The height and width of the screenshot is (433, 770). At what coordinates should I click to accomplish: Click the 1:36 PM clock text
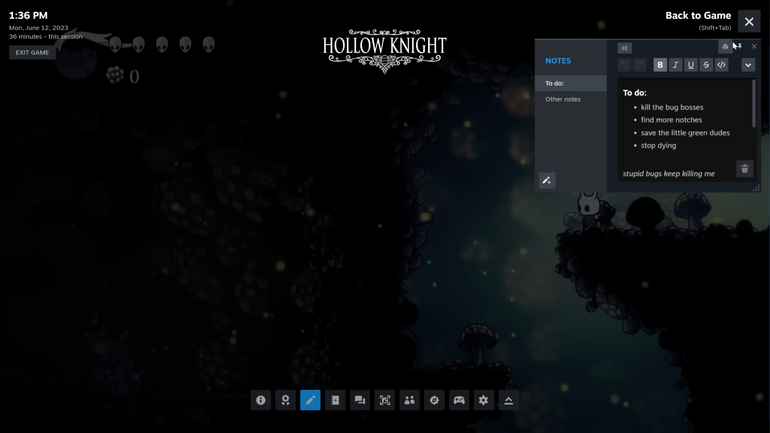[28, 16]
